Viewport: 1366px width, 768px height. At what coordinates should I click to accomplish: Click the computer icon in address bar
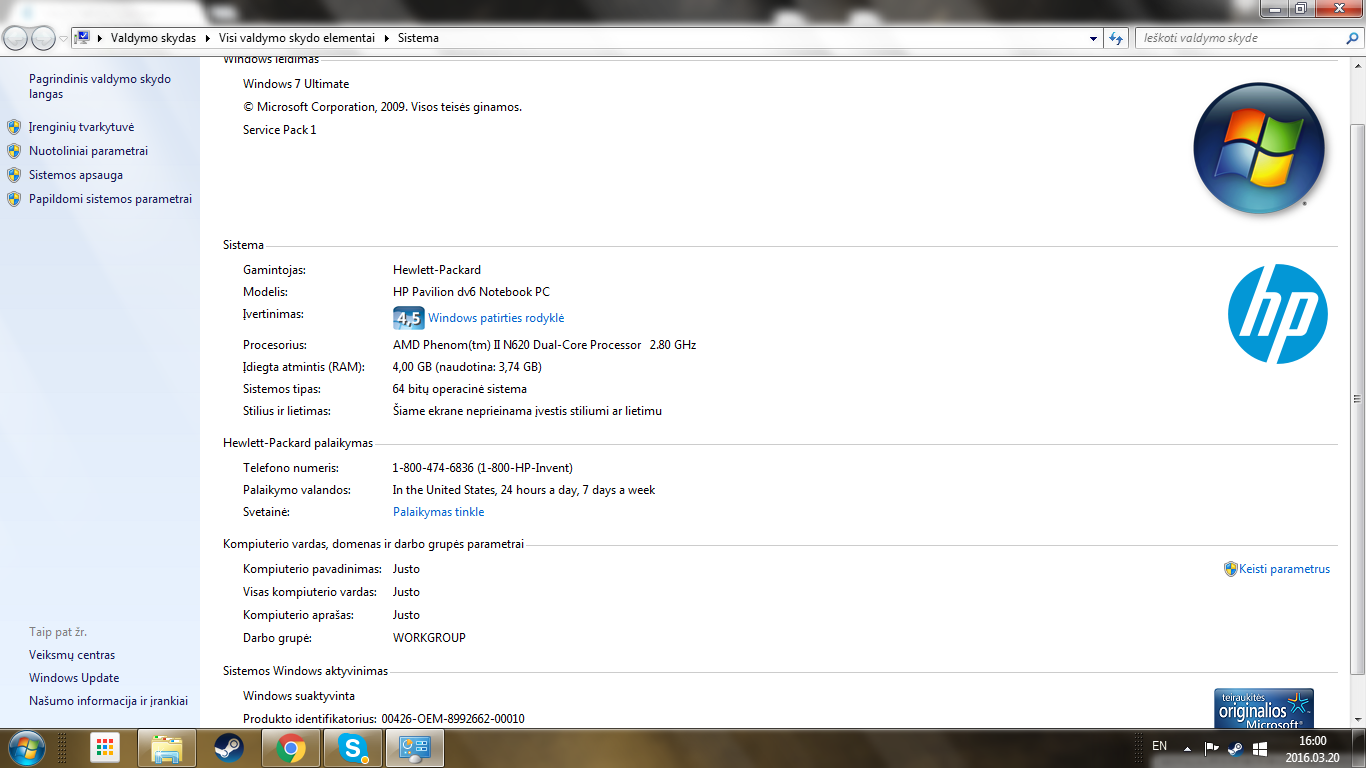[x=84, y=38]
